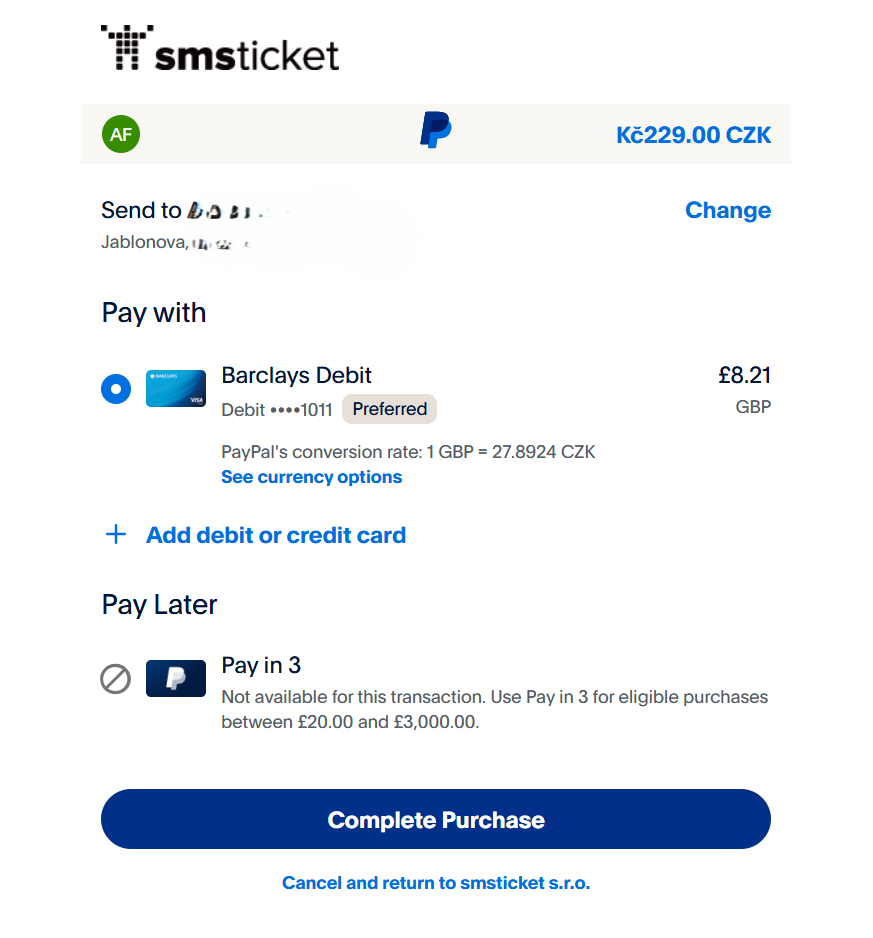Viewport: 873px width, 938px height.
Task: Click Add debit or credit card
Action: pyautogui.click(x=276, y=535)
